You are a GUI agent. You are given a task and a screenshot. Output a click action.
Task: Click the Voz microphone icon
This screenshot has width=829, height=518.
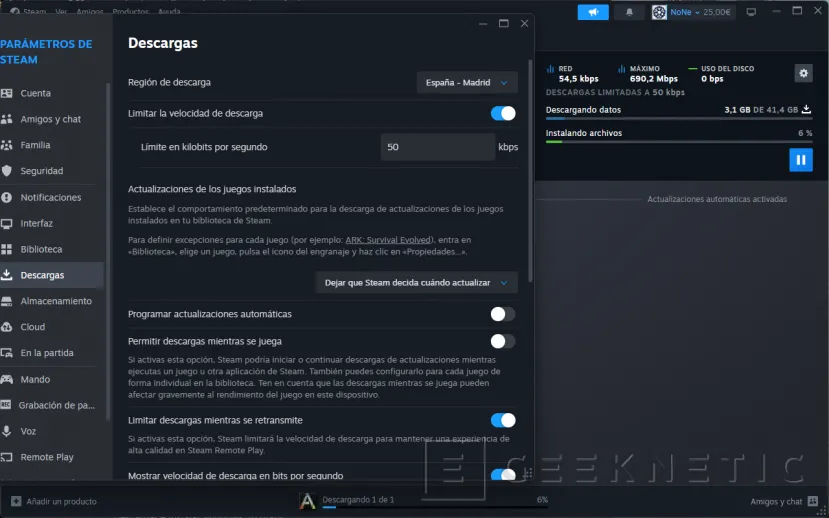[x=6, y=431]
